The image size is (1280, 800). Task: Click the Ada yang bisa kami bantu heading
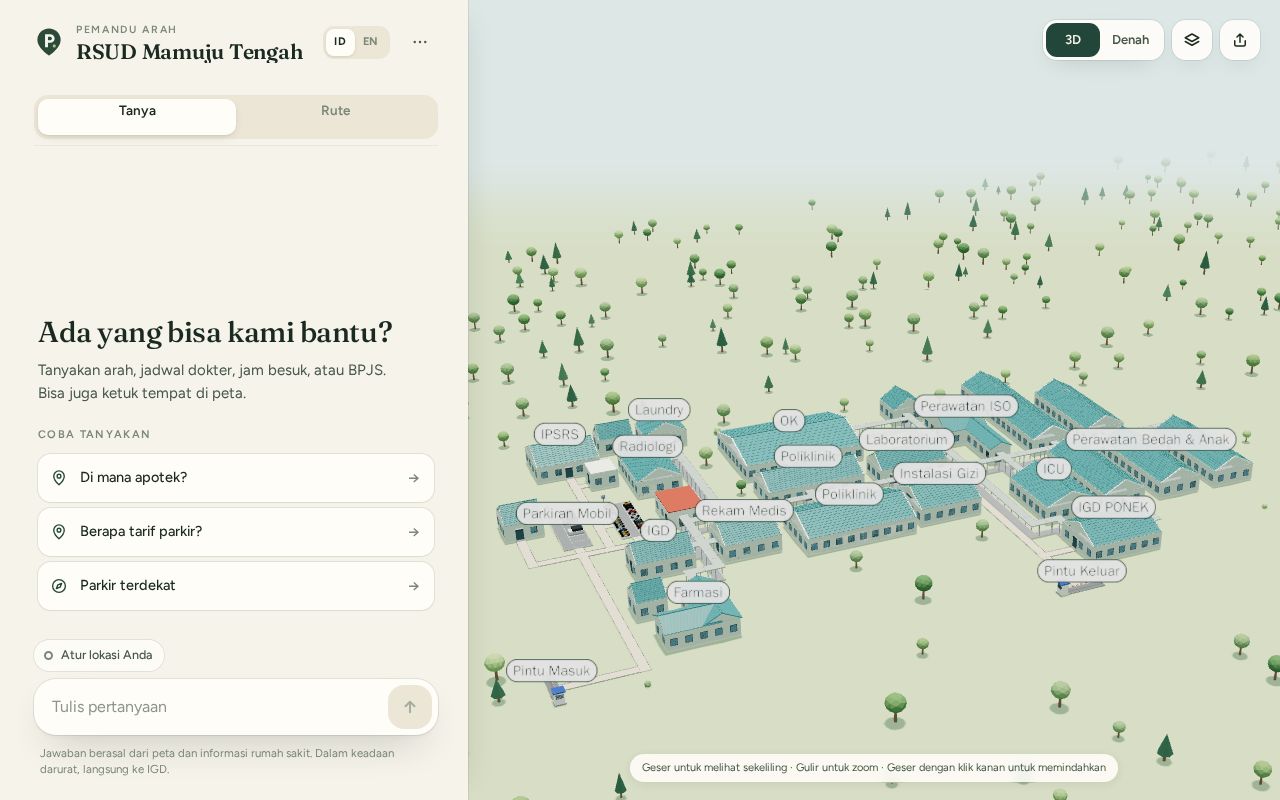(215, 332)
